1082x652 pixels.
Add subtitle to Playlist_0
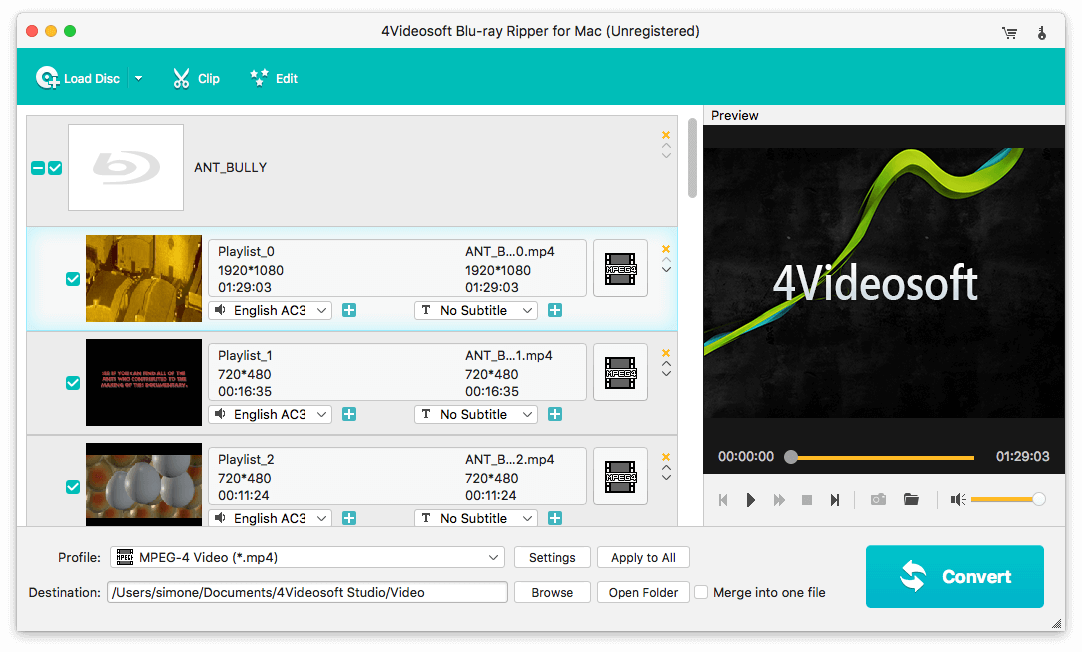[x=555, y=310]
